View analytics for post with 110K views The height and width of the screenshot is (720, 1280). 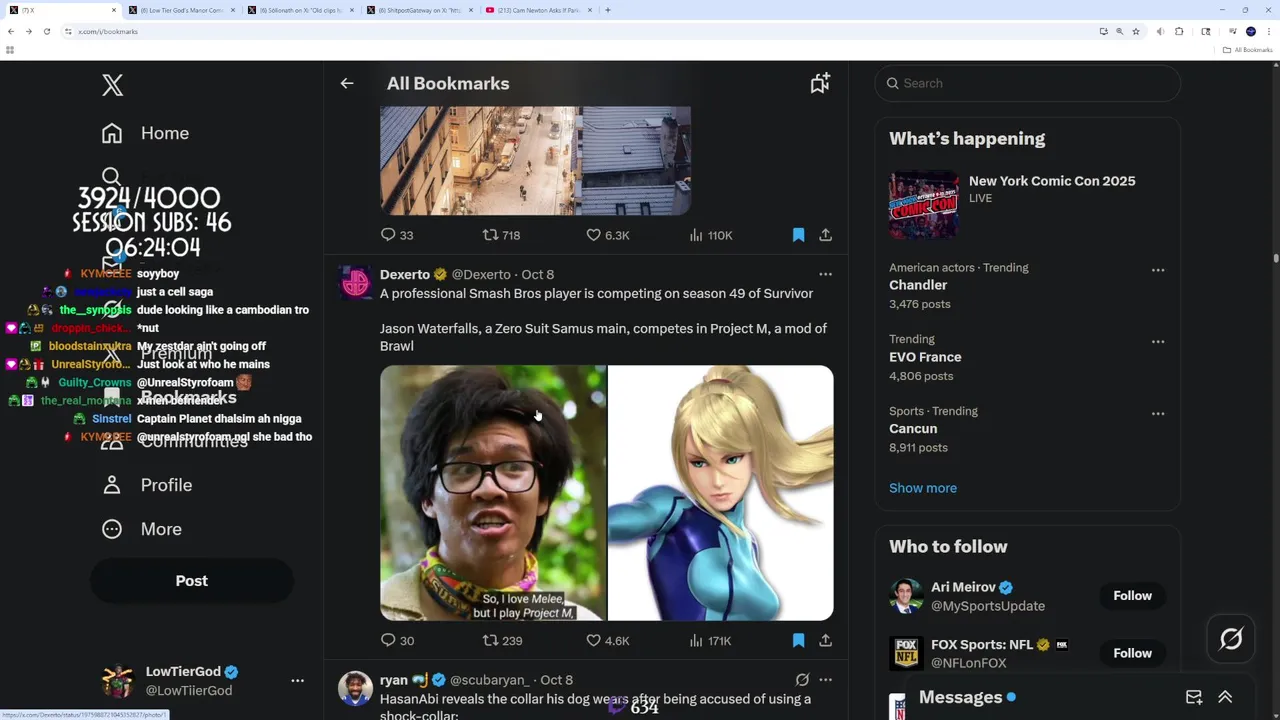[x=710, y=235]
